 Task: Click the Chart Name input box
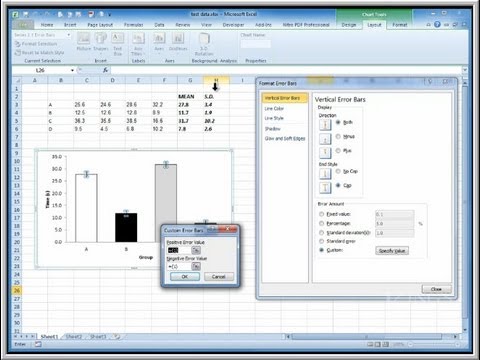coord(256,44)
